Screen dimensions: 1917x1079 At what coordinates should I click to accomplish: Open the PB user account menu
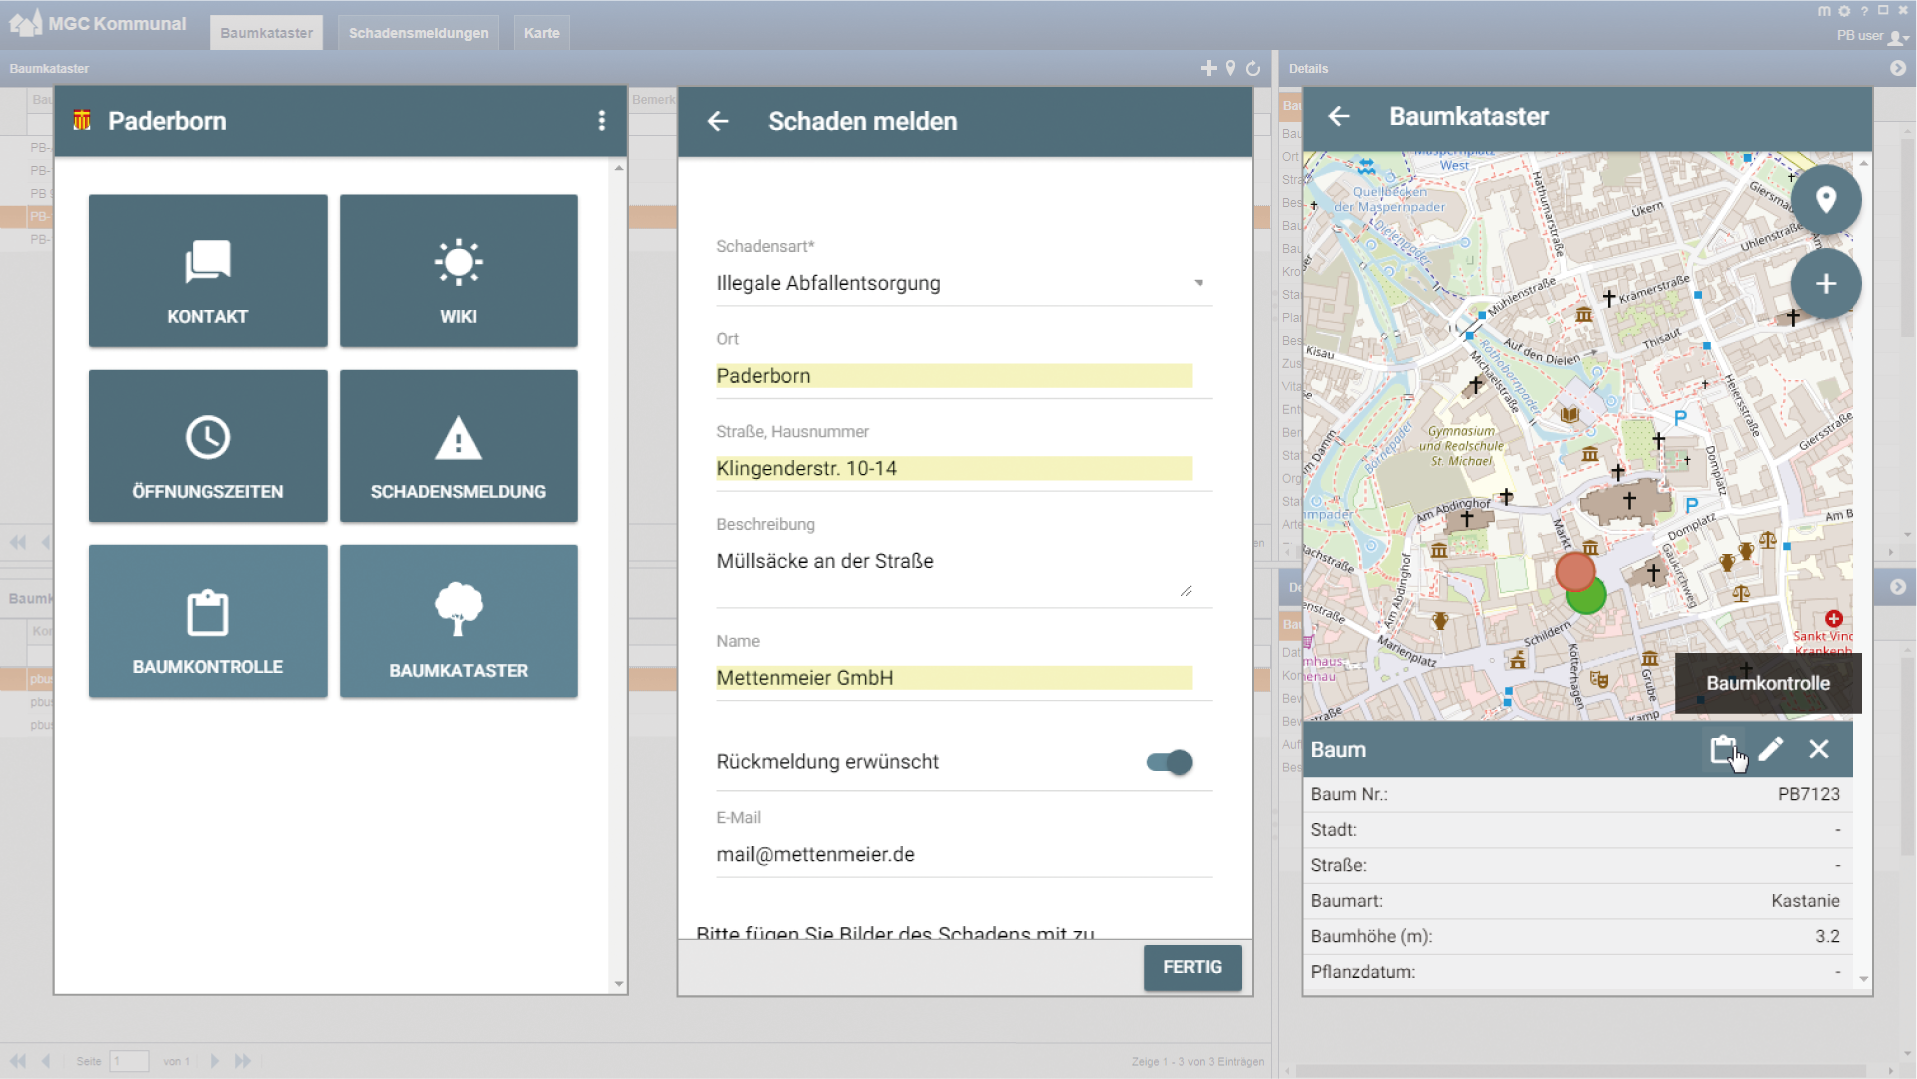coord(1873,36)
